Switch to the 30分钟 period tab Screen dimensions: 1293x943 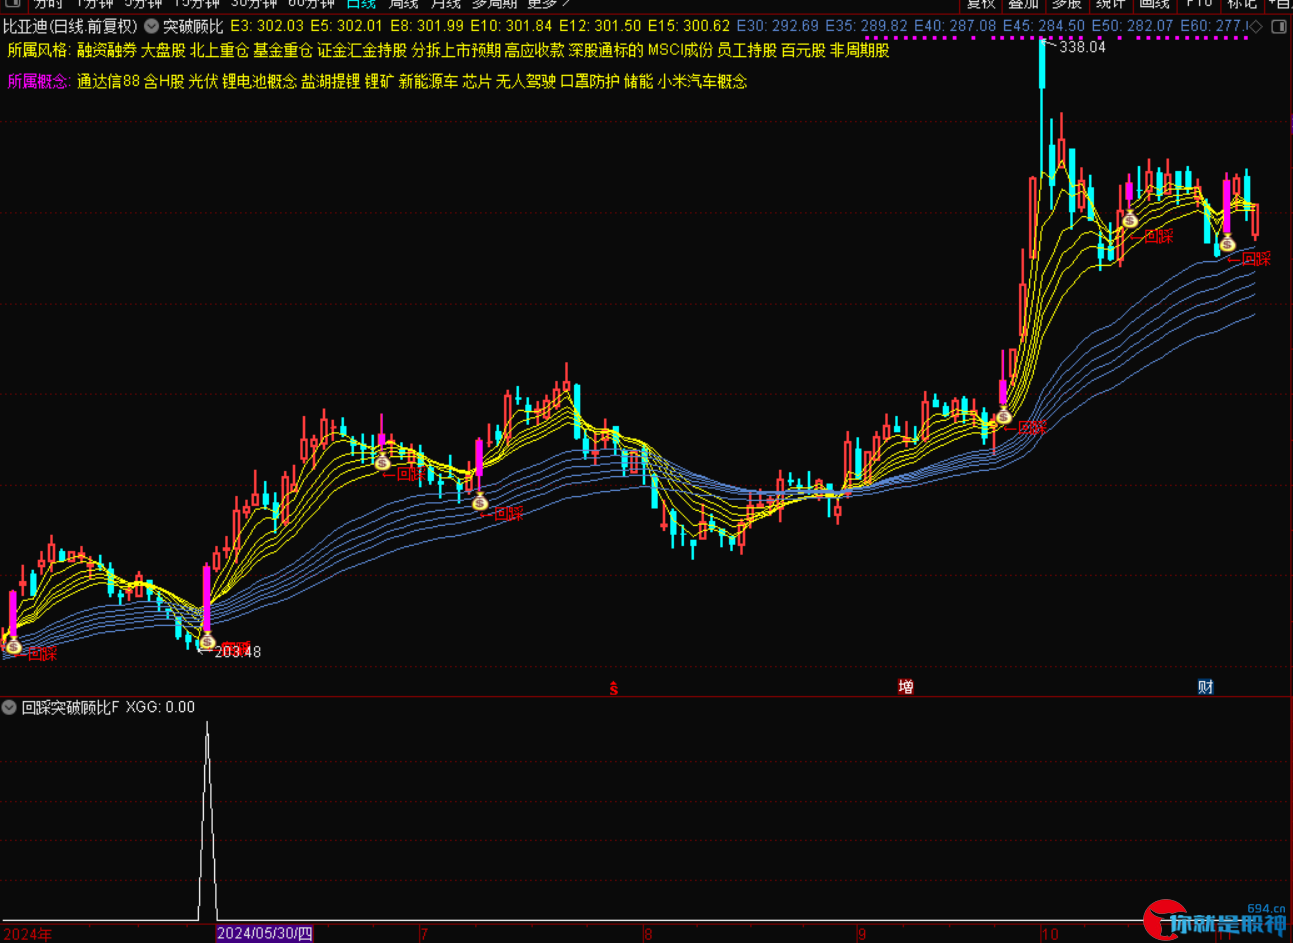[254, 4]
